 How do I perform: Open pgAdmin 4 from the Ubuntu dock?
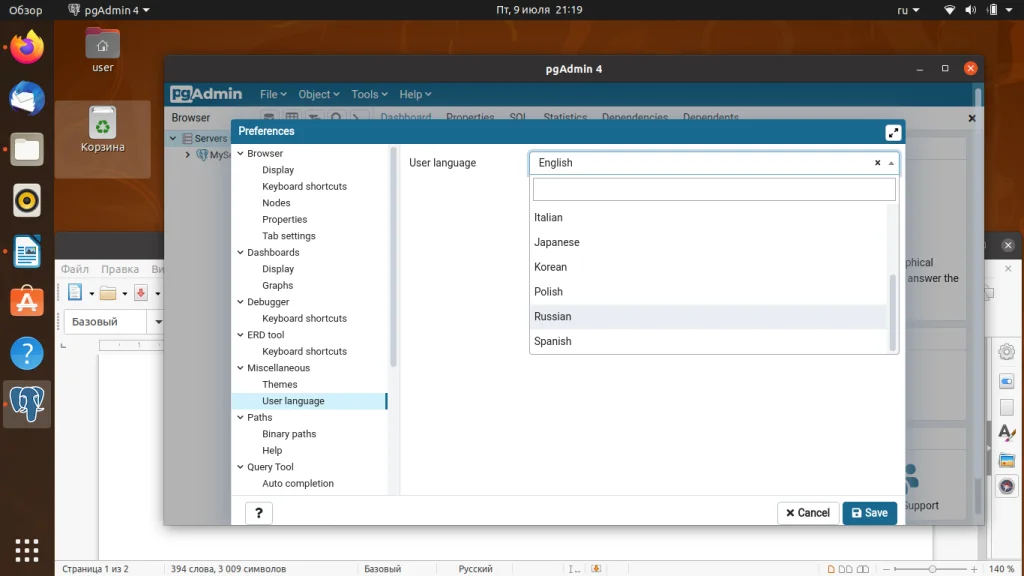pyautogui.click(x=26, y=404)
